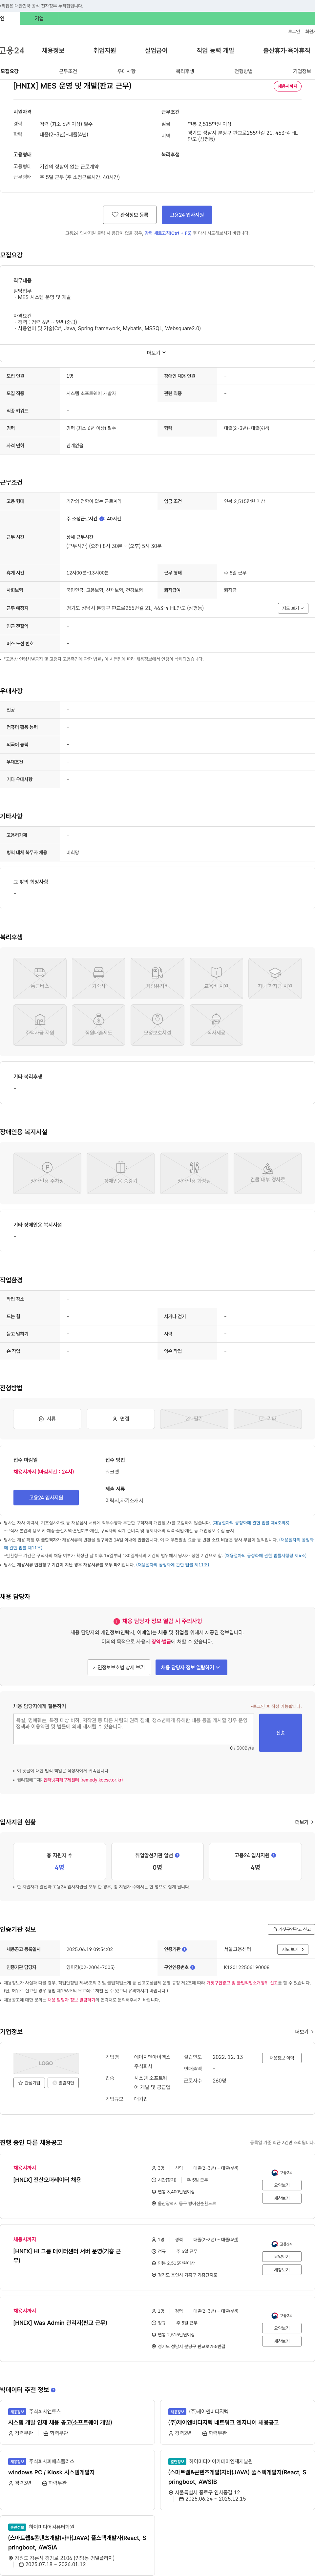The image size is (315, 2576).
Task: Open the 실업급여 main menu
Action: pos(156,50)
